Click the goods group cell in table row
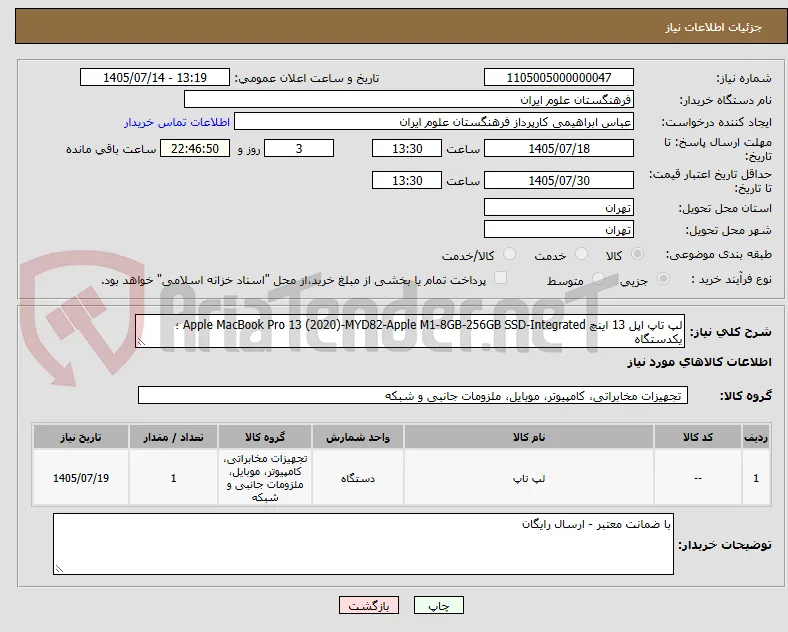 [x=265, y=478]
